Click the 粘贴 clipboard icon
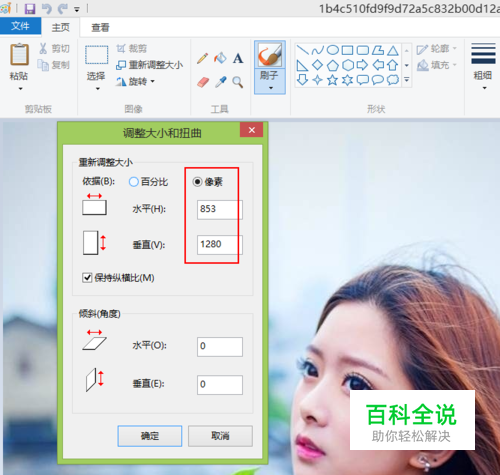 point(19,54)
